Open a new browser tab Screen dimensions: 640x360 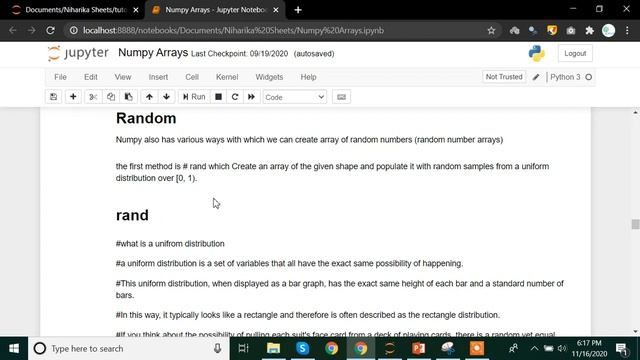click(298, 10)
